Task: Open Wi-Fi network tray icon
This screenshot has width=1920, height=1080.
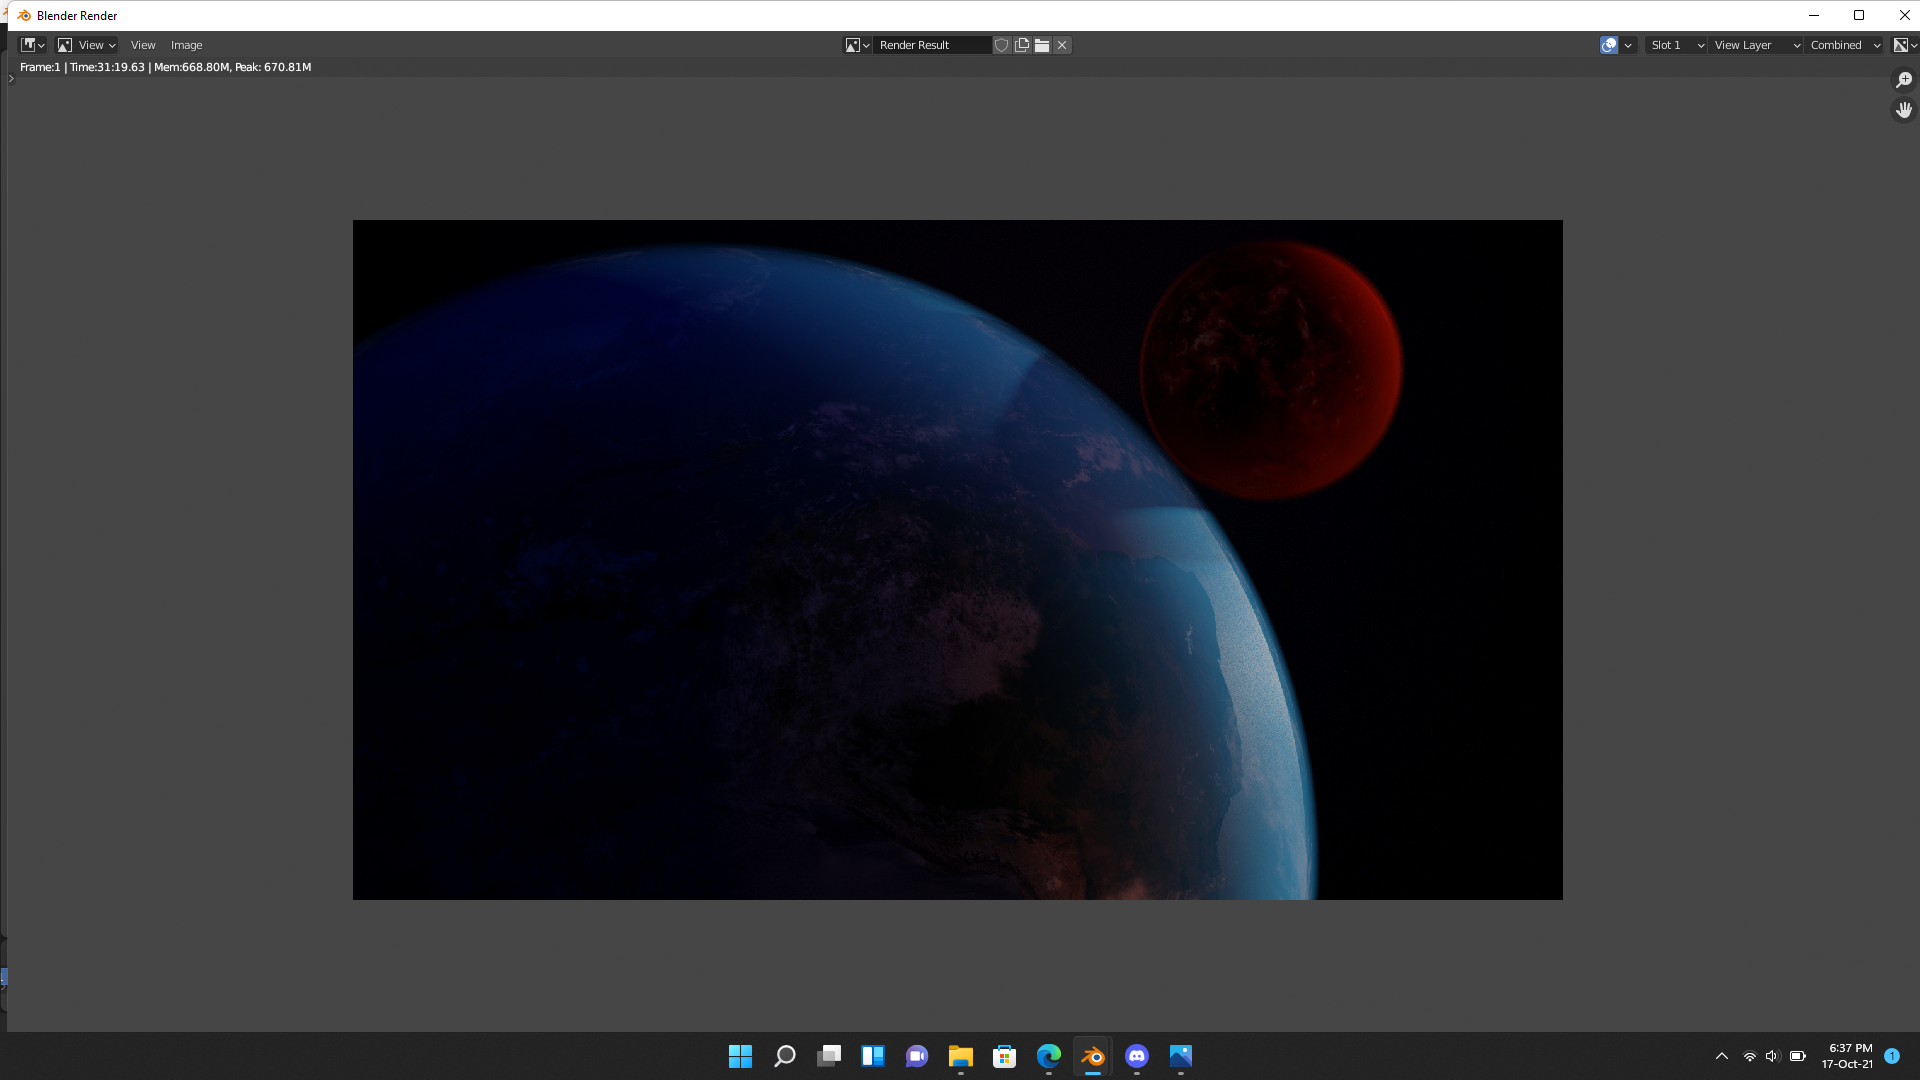Action: pyautogui.click(x=1750, y=1056)
